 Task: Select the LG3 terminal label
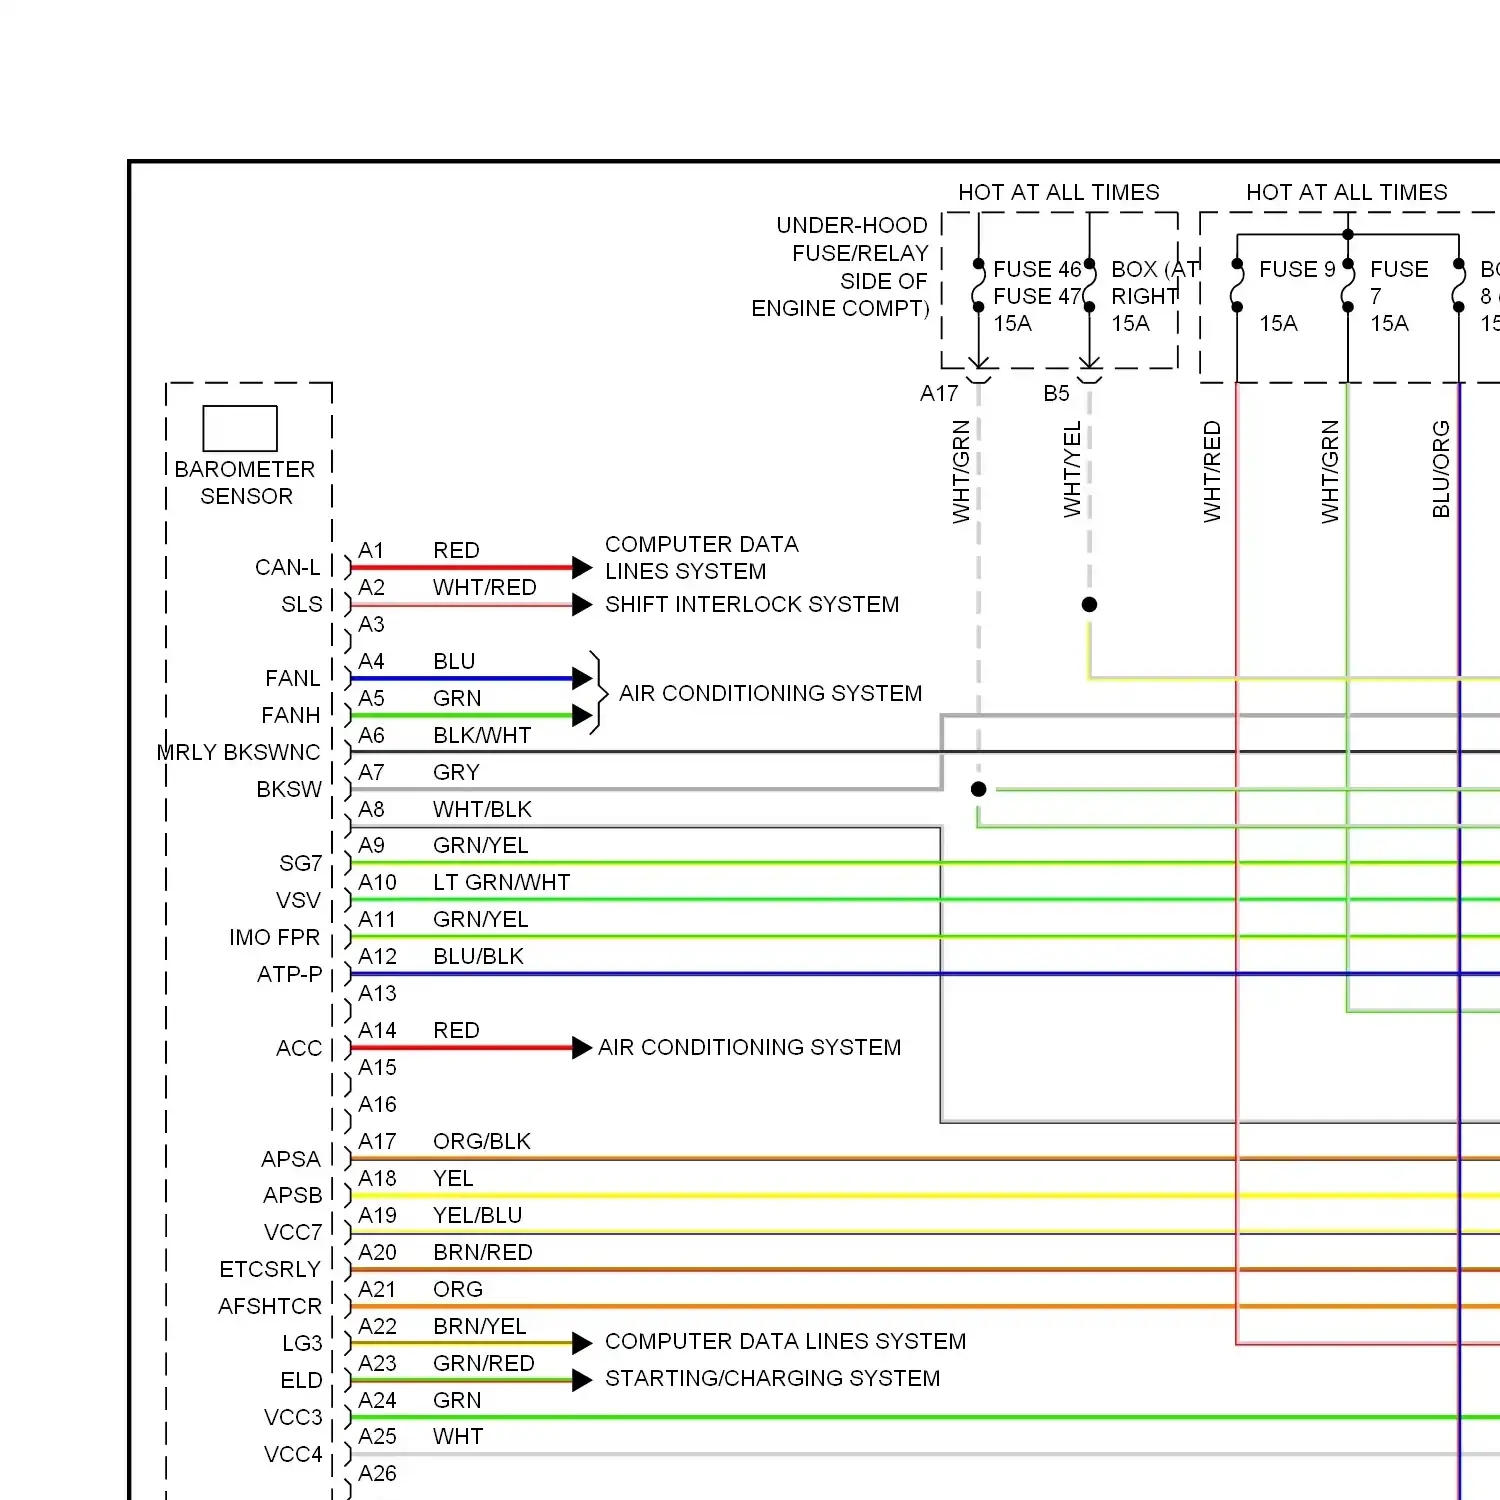(302, 1344)
